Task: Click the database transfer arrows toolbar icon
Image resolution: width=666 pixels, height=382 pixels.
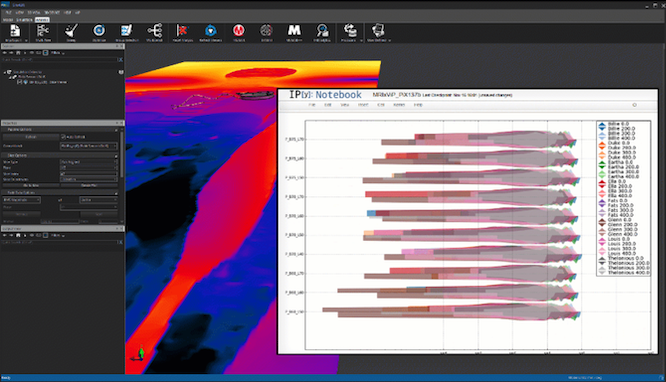Action: point(350,31)
